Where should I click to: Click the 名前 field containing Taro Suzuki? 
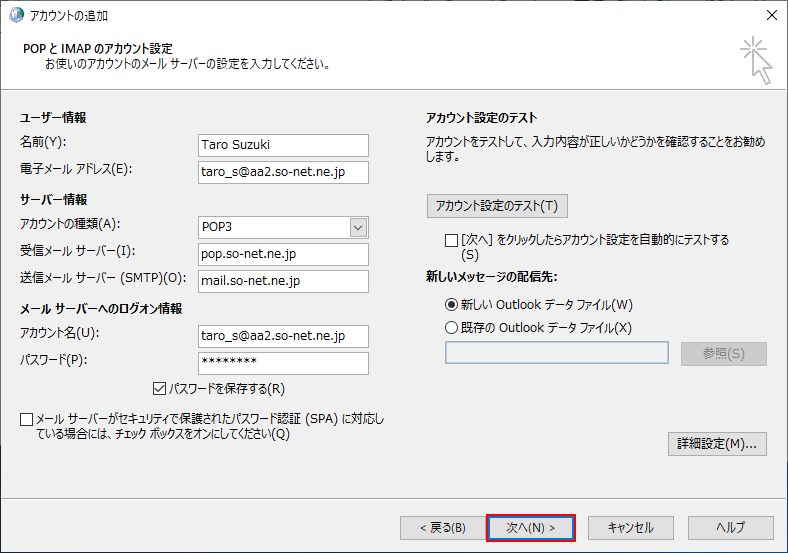point(283,145)
